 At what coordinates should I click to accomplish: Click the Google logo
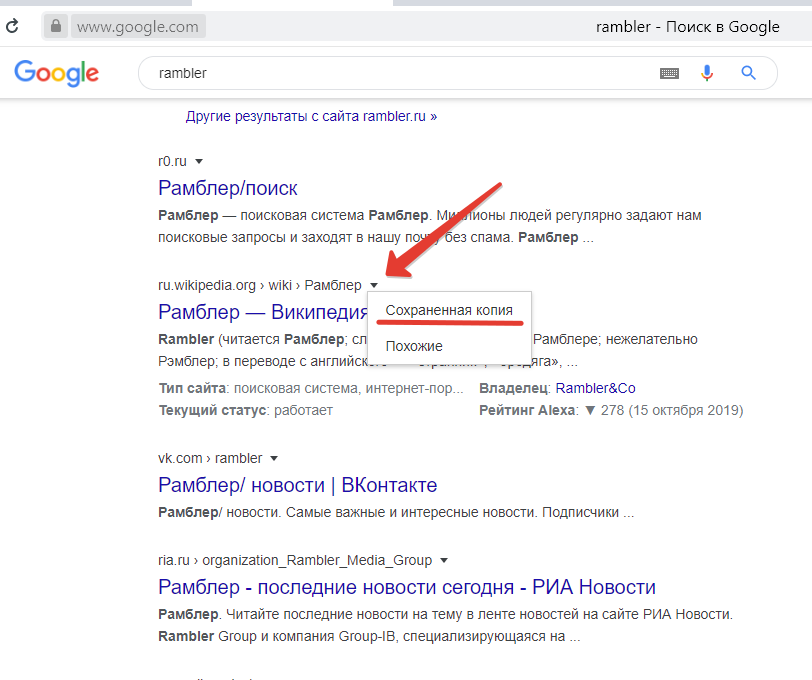(56, 73)
